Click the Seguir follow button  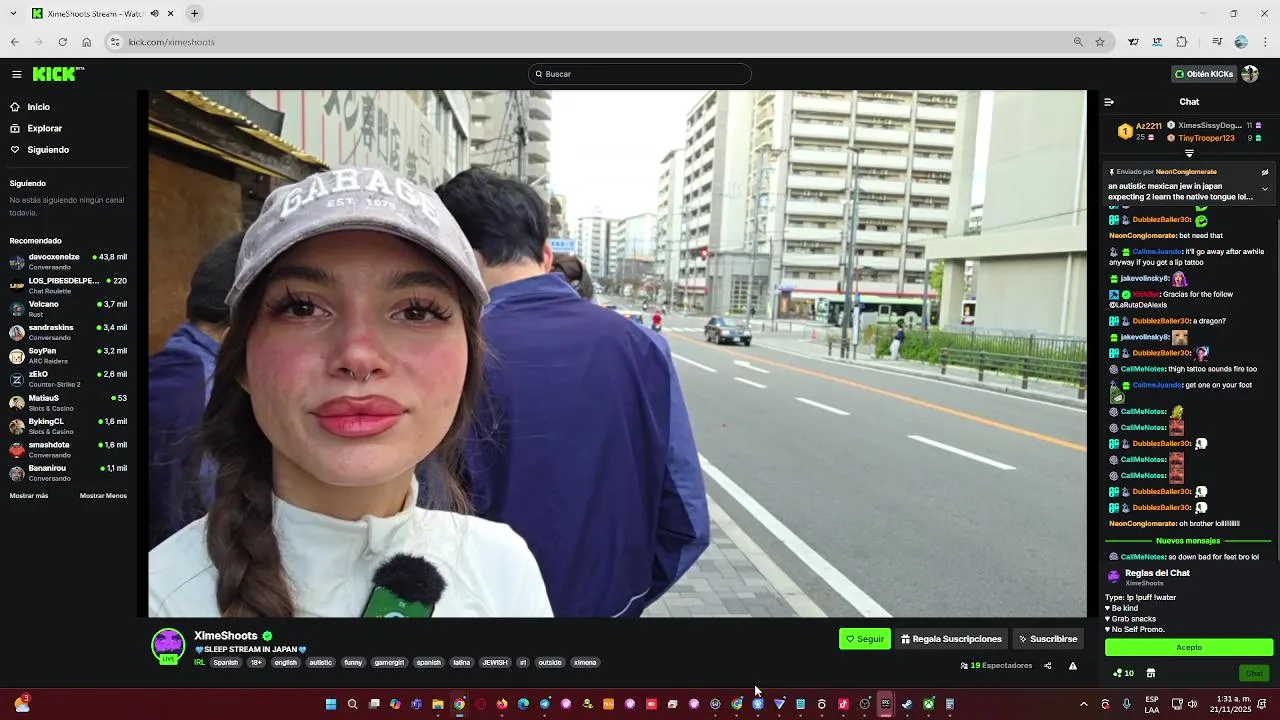point(865,639)
